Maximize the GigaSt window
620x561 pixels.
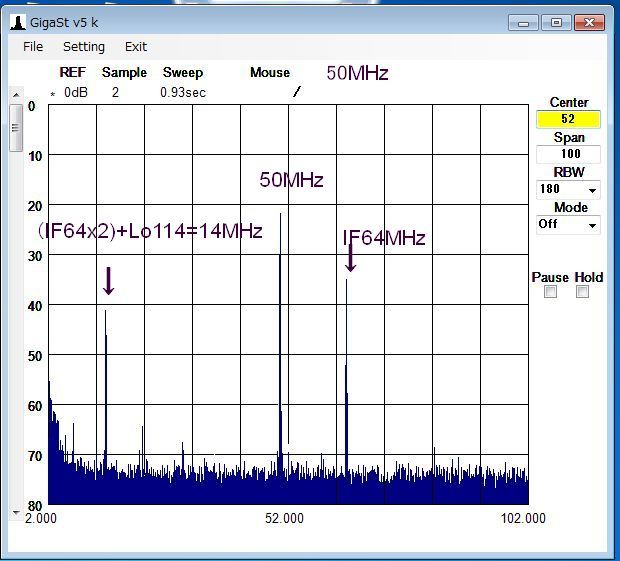coord(556,23)
